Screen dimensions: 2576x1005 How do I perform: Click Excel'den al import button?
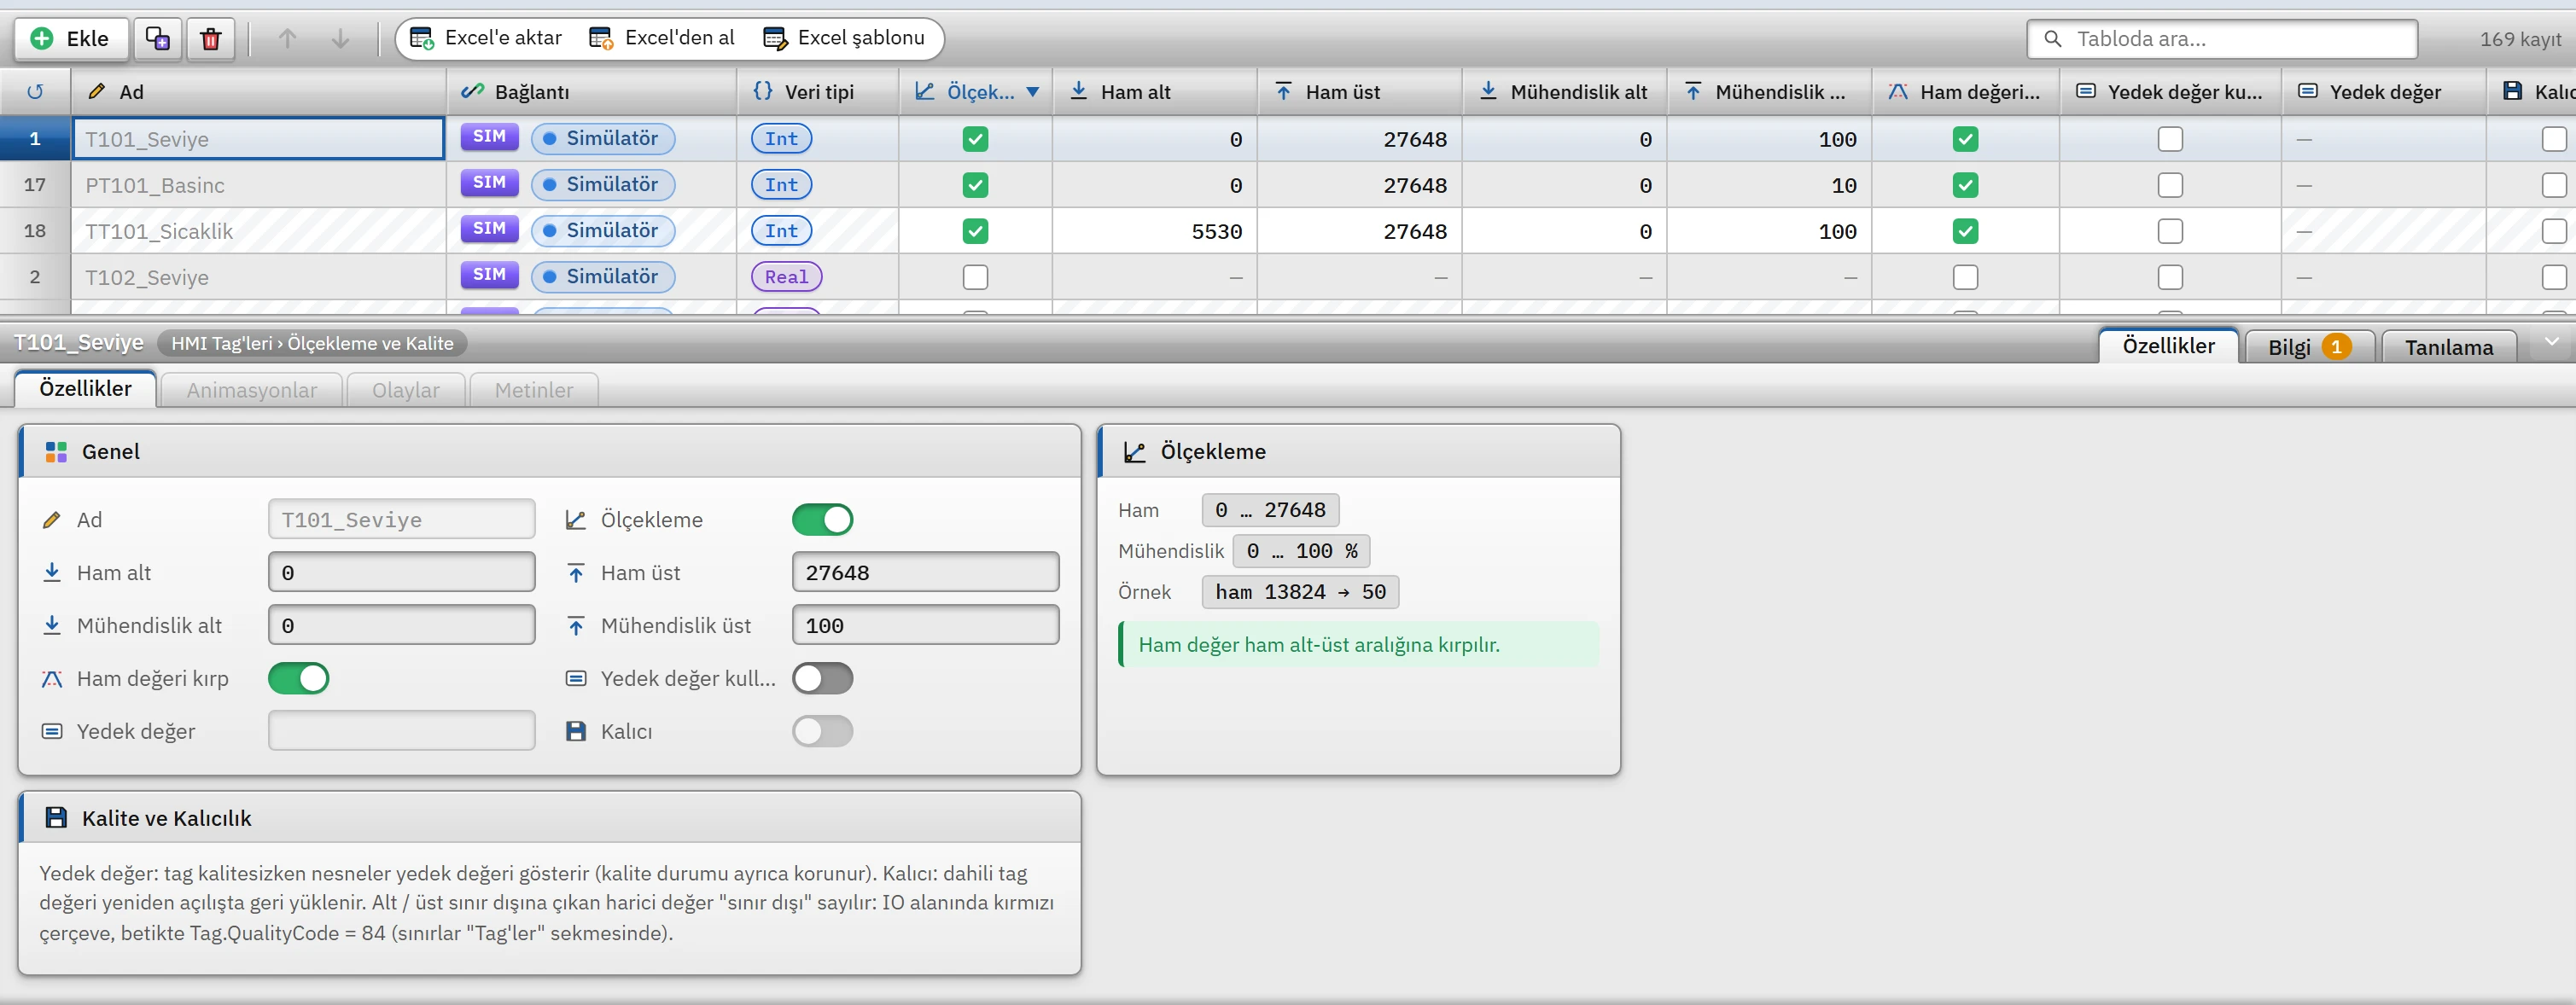click(x=662, y=38)
